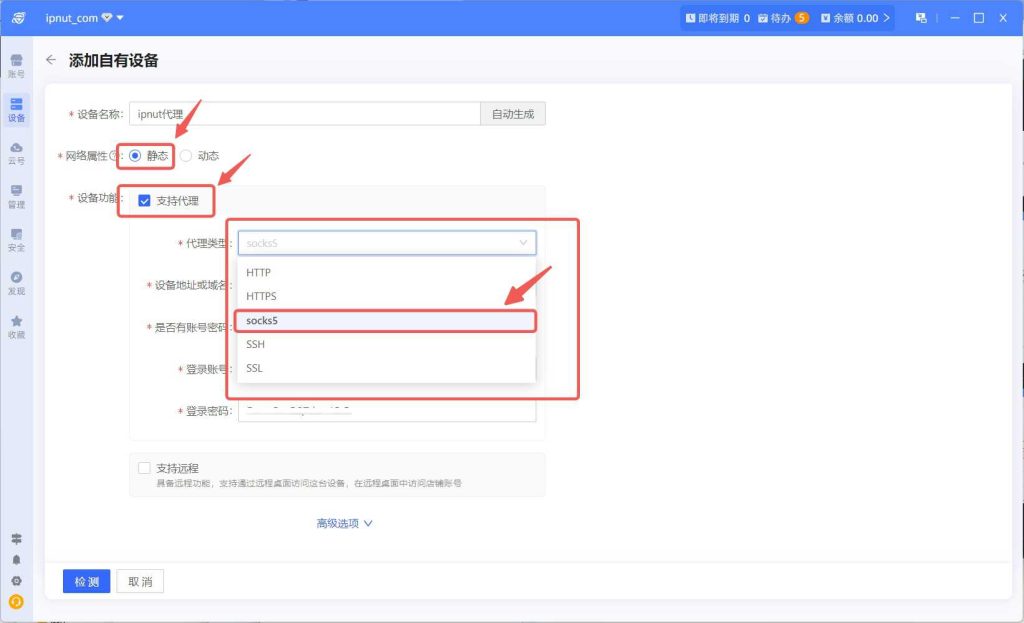Open the 代理类型 dropdown box

[386, 243]
